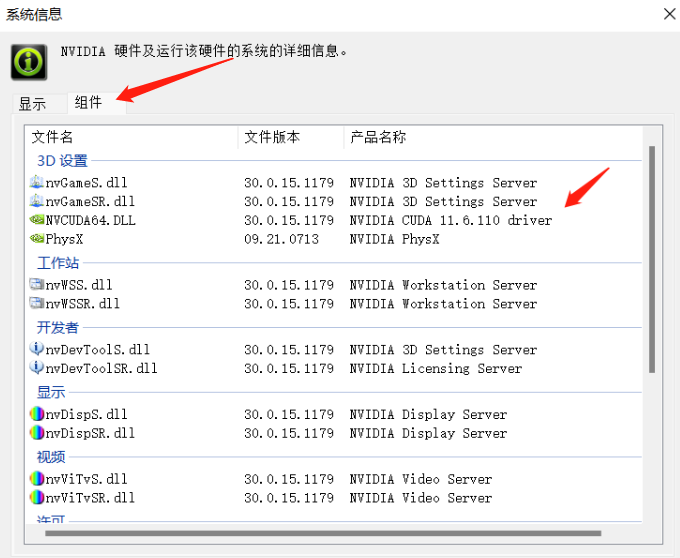This screenshot has height=558, width=680.
Task: Click NVIDIA Display Server in nvDispS.dll row
Action: coord(428,414)
